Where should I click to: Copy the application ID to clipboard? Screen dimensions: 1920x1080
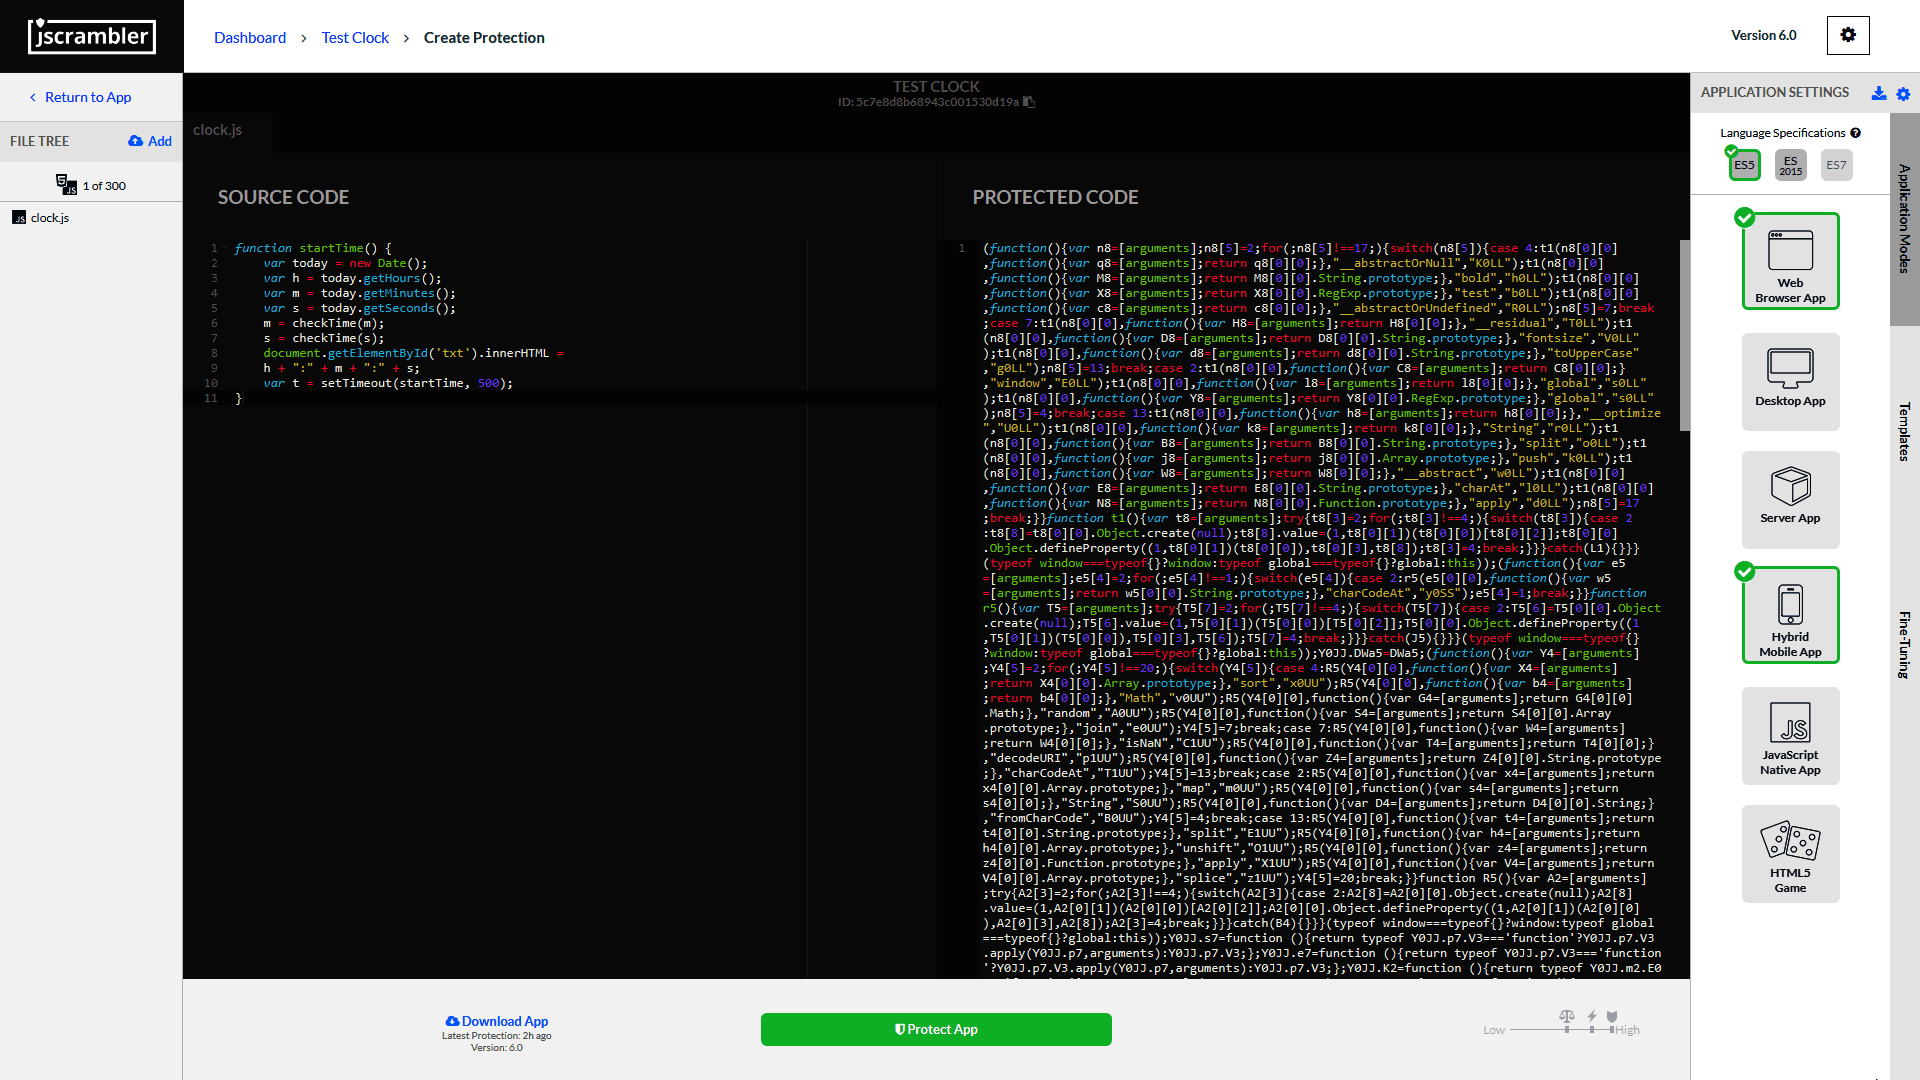[x=1029, y=102]
